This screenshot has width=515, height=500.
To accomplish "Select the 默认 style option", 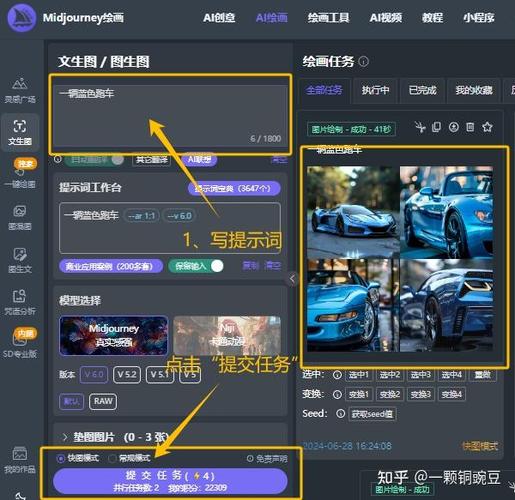I will tap(71, 401).
